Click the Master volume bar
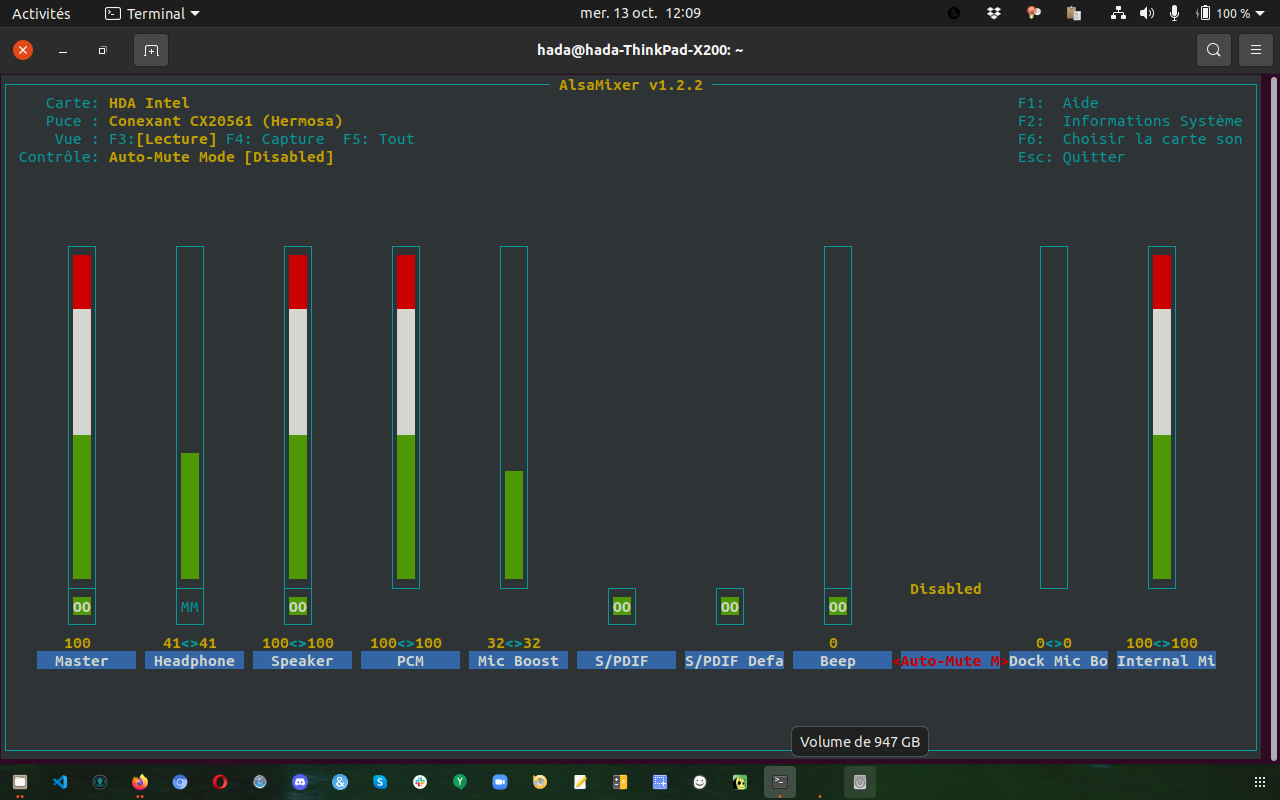 point(82,417)
